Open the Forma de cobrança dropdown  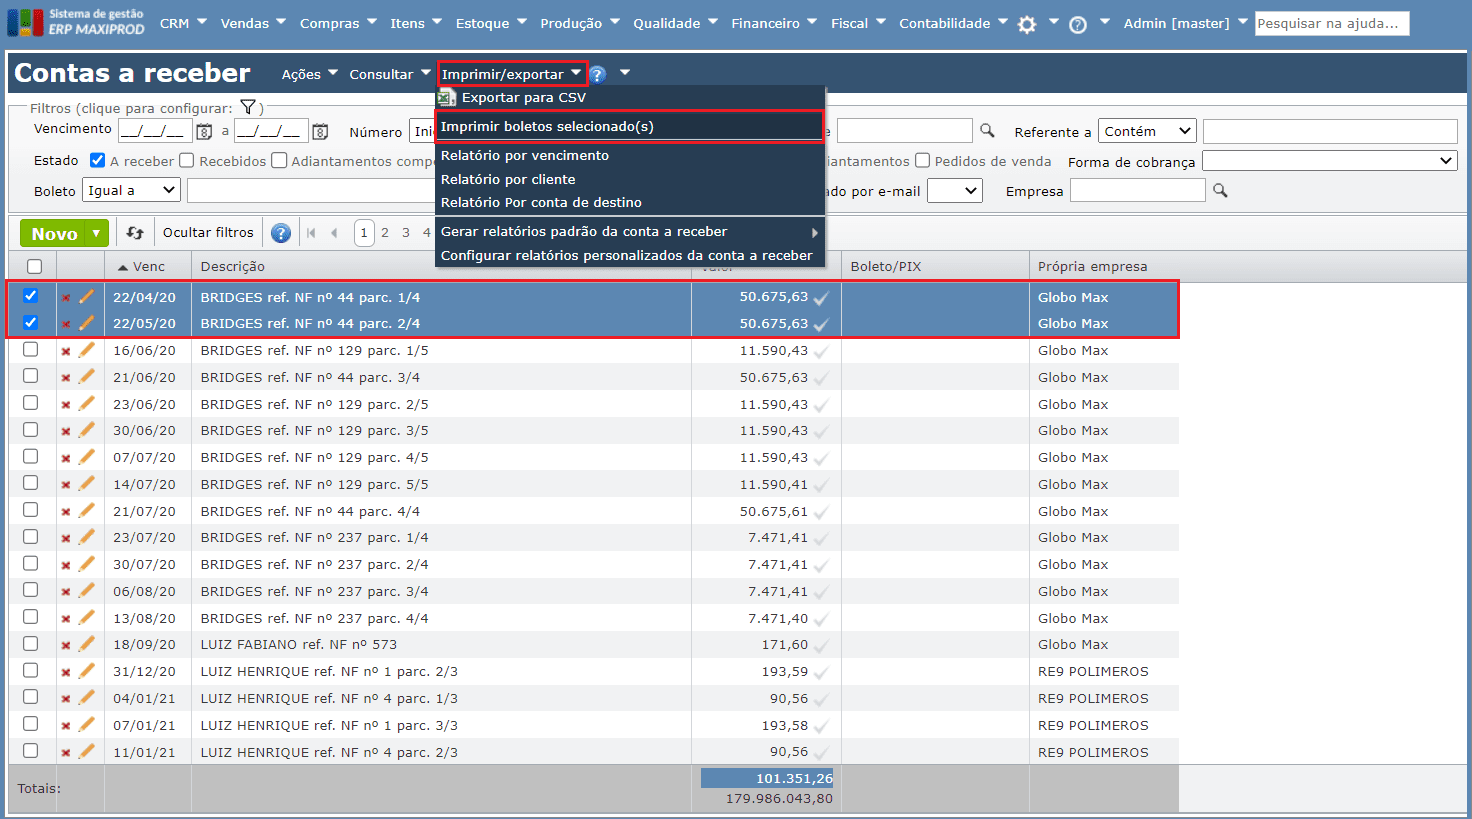point(1329,161)
